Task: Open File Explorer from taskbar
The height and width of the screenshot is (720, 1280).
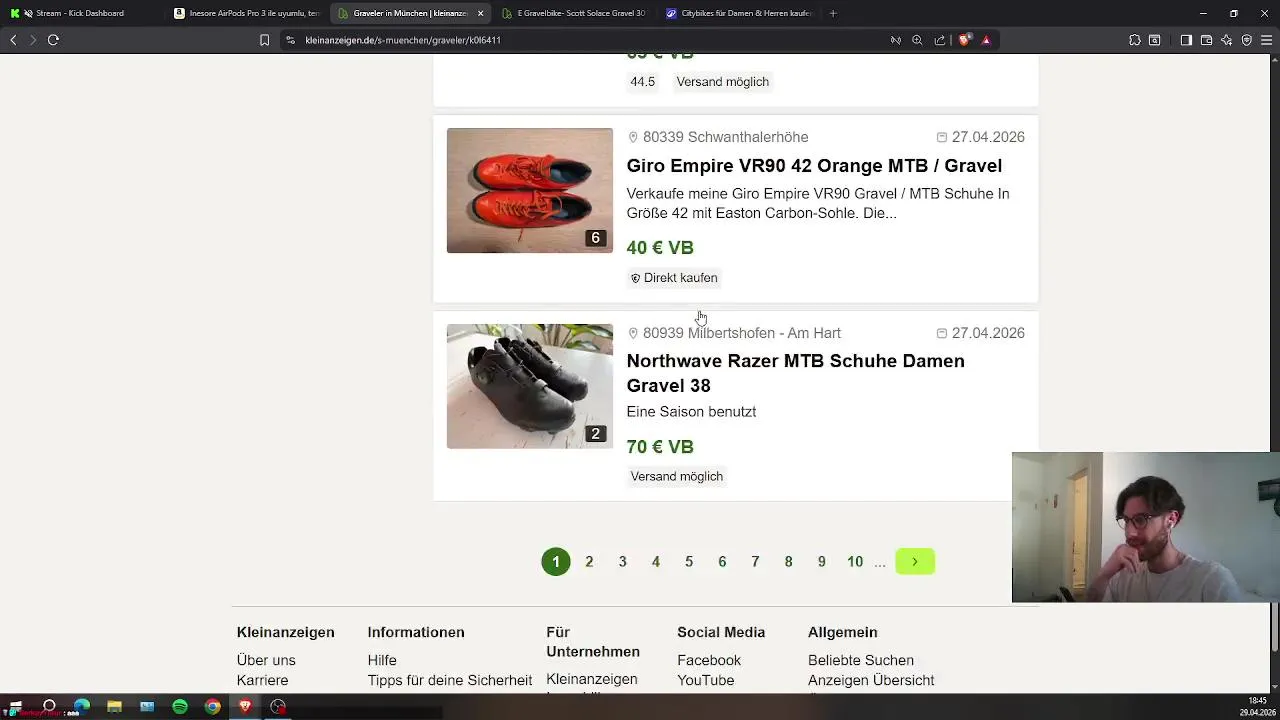Action: click(x=114, y=706)
